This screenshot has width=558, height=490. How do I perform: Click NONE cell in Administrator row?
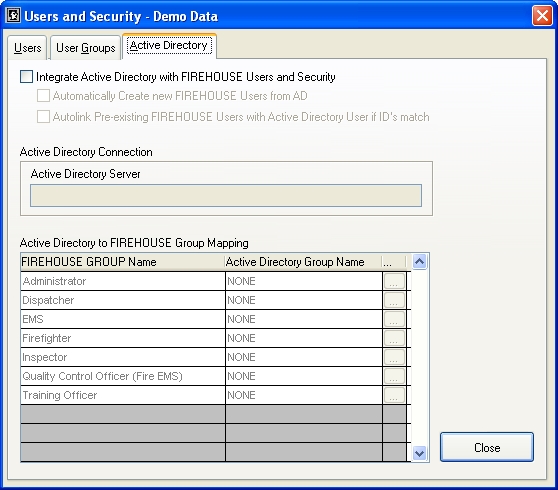pos(304,281)
